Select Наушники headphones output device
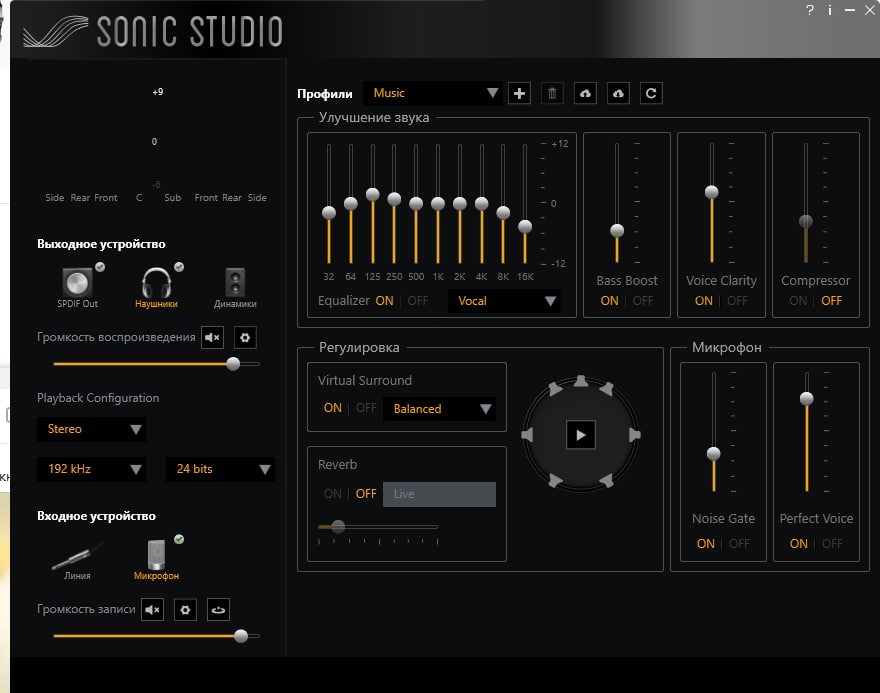The width and height of the screenshot is (880, 693). point(157,287)
